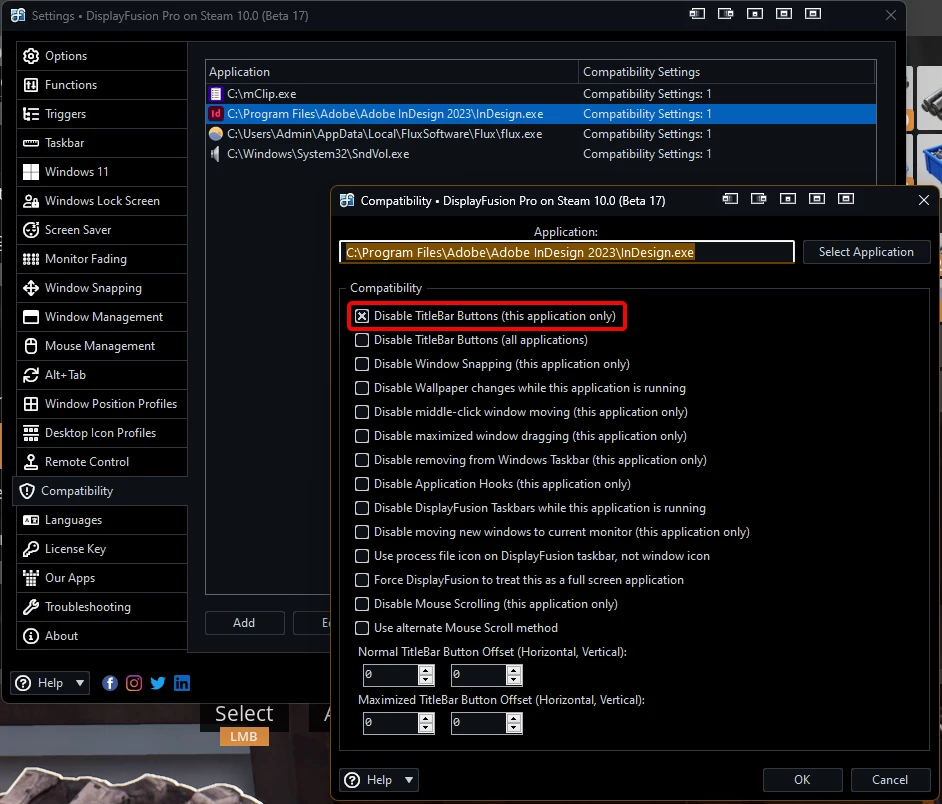Tick Disable Wallpaper changes while application runs
The height and width of the screenshot is (804, 942).
[362, 388]
